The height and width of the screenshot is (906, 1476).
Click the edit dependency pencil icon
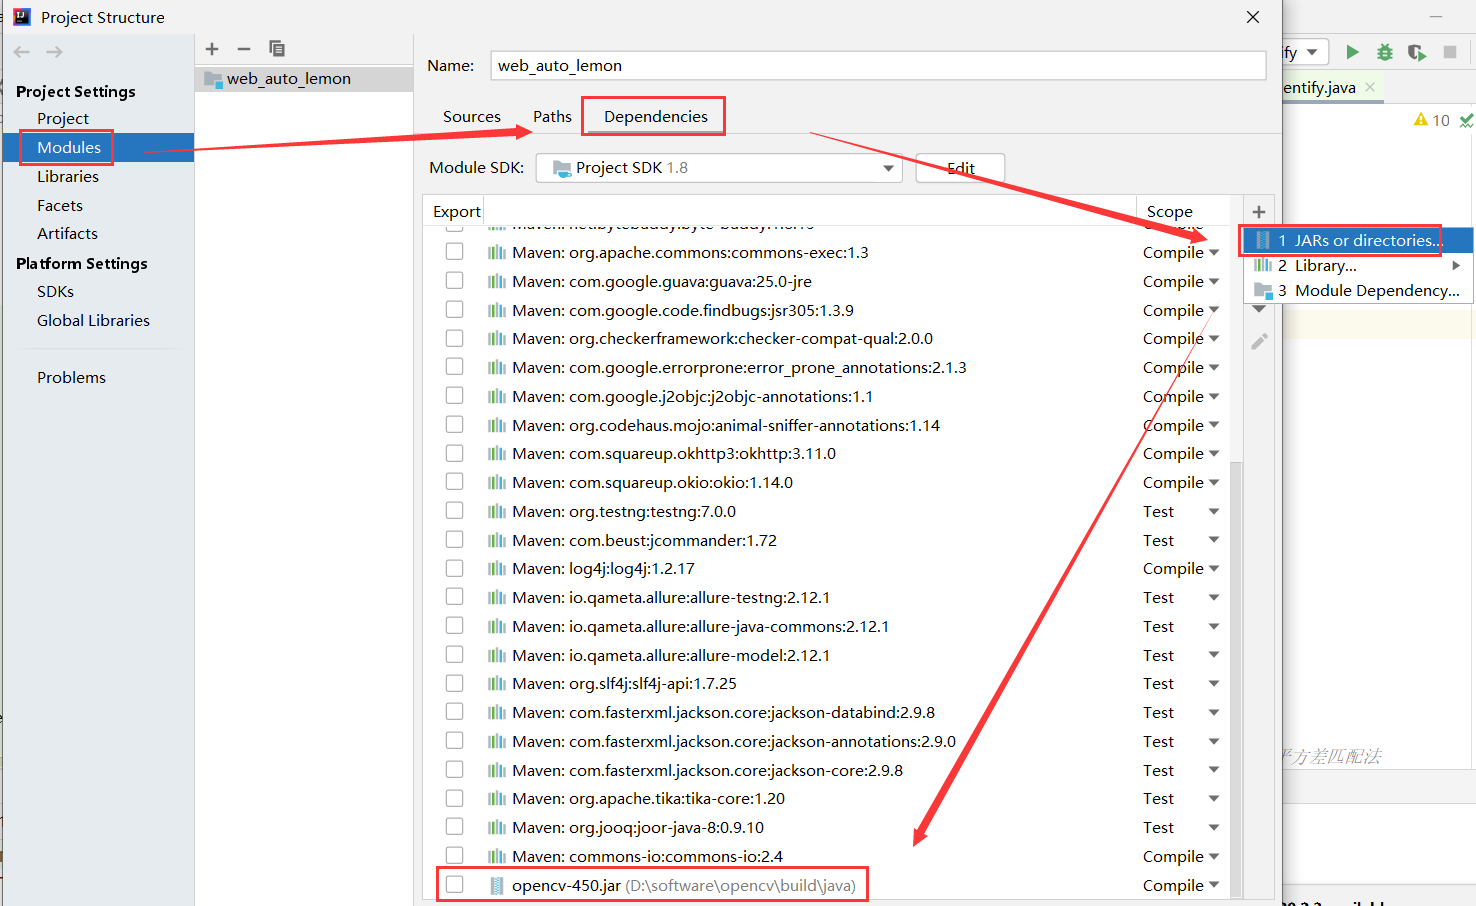click(1259, 342)
